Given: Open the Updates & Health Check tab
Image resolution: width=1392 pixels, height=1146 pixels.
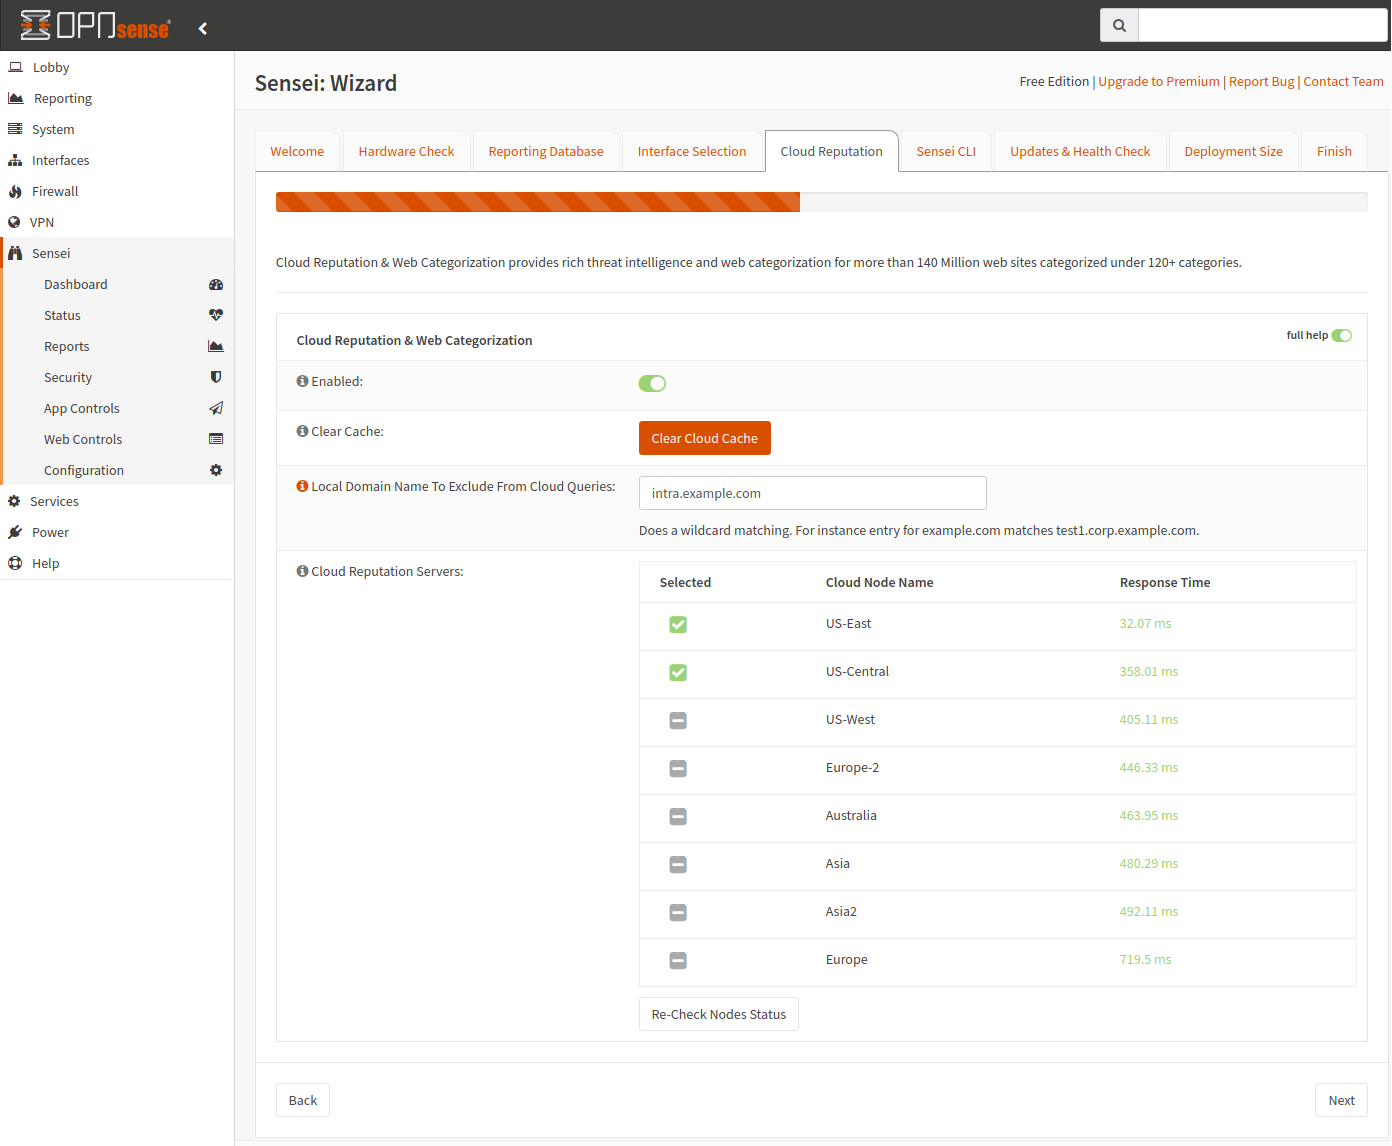Looking at the screenshot, I should point(1080,151).
